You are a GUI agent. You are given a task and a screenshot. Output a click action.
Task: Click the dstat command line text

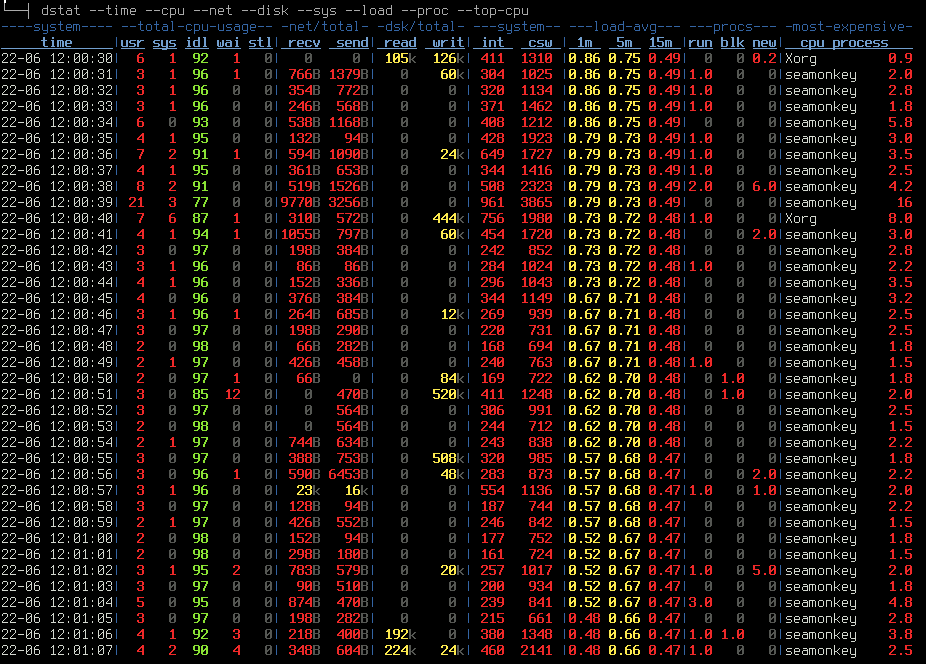click(285, 11)
